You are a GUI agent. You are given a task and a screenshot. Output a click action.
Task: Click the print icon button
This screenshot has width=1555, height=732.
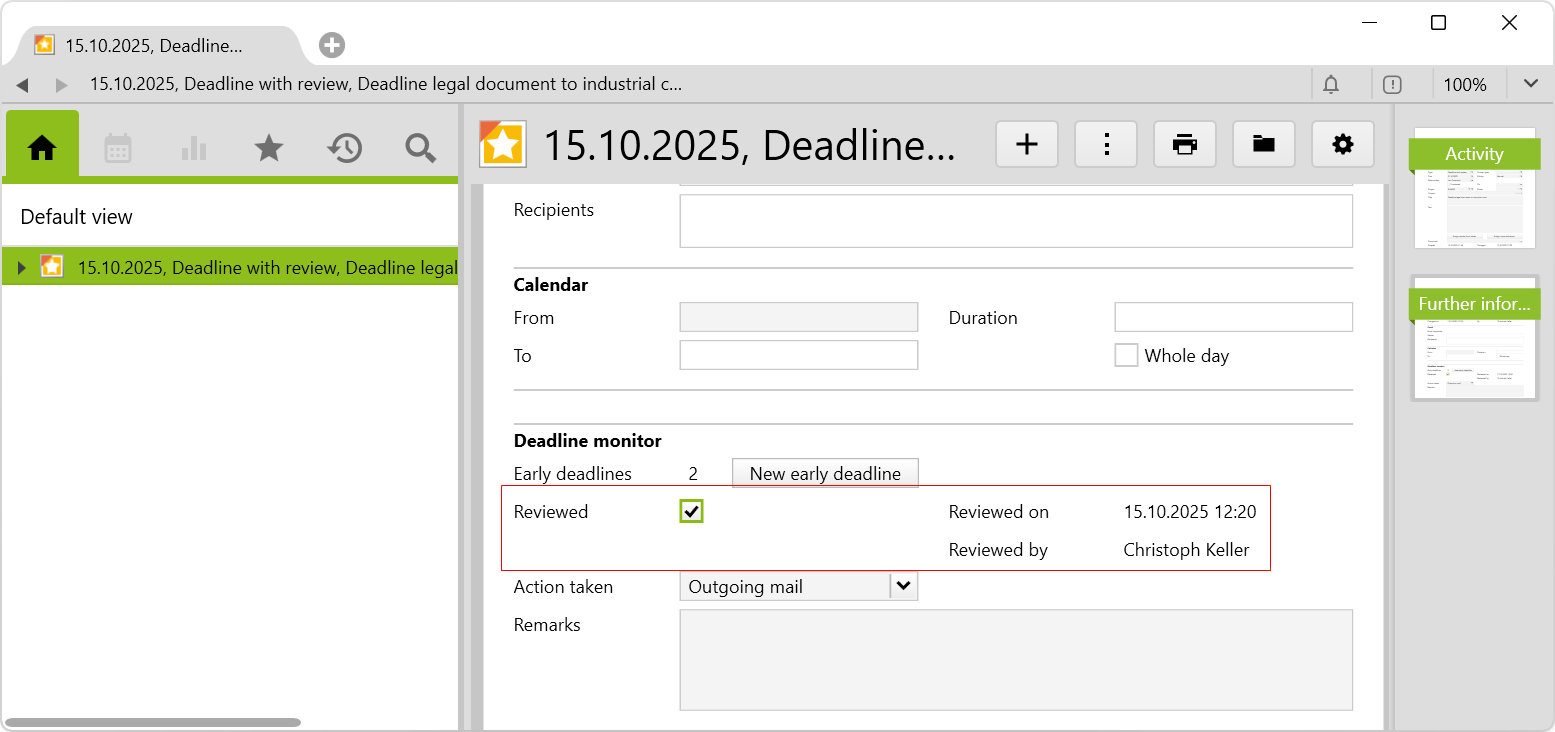[1185, 145]
